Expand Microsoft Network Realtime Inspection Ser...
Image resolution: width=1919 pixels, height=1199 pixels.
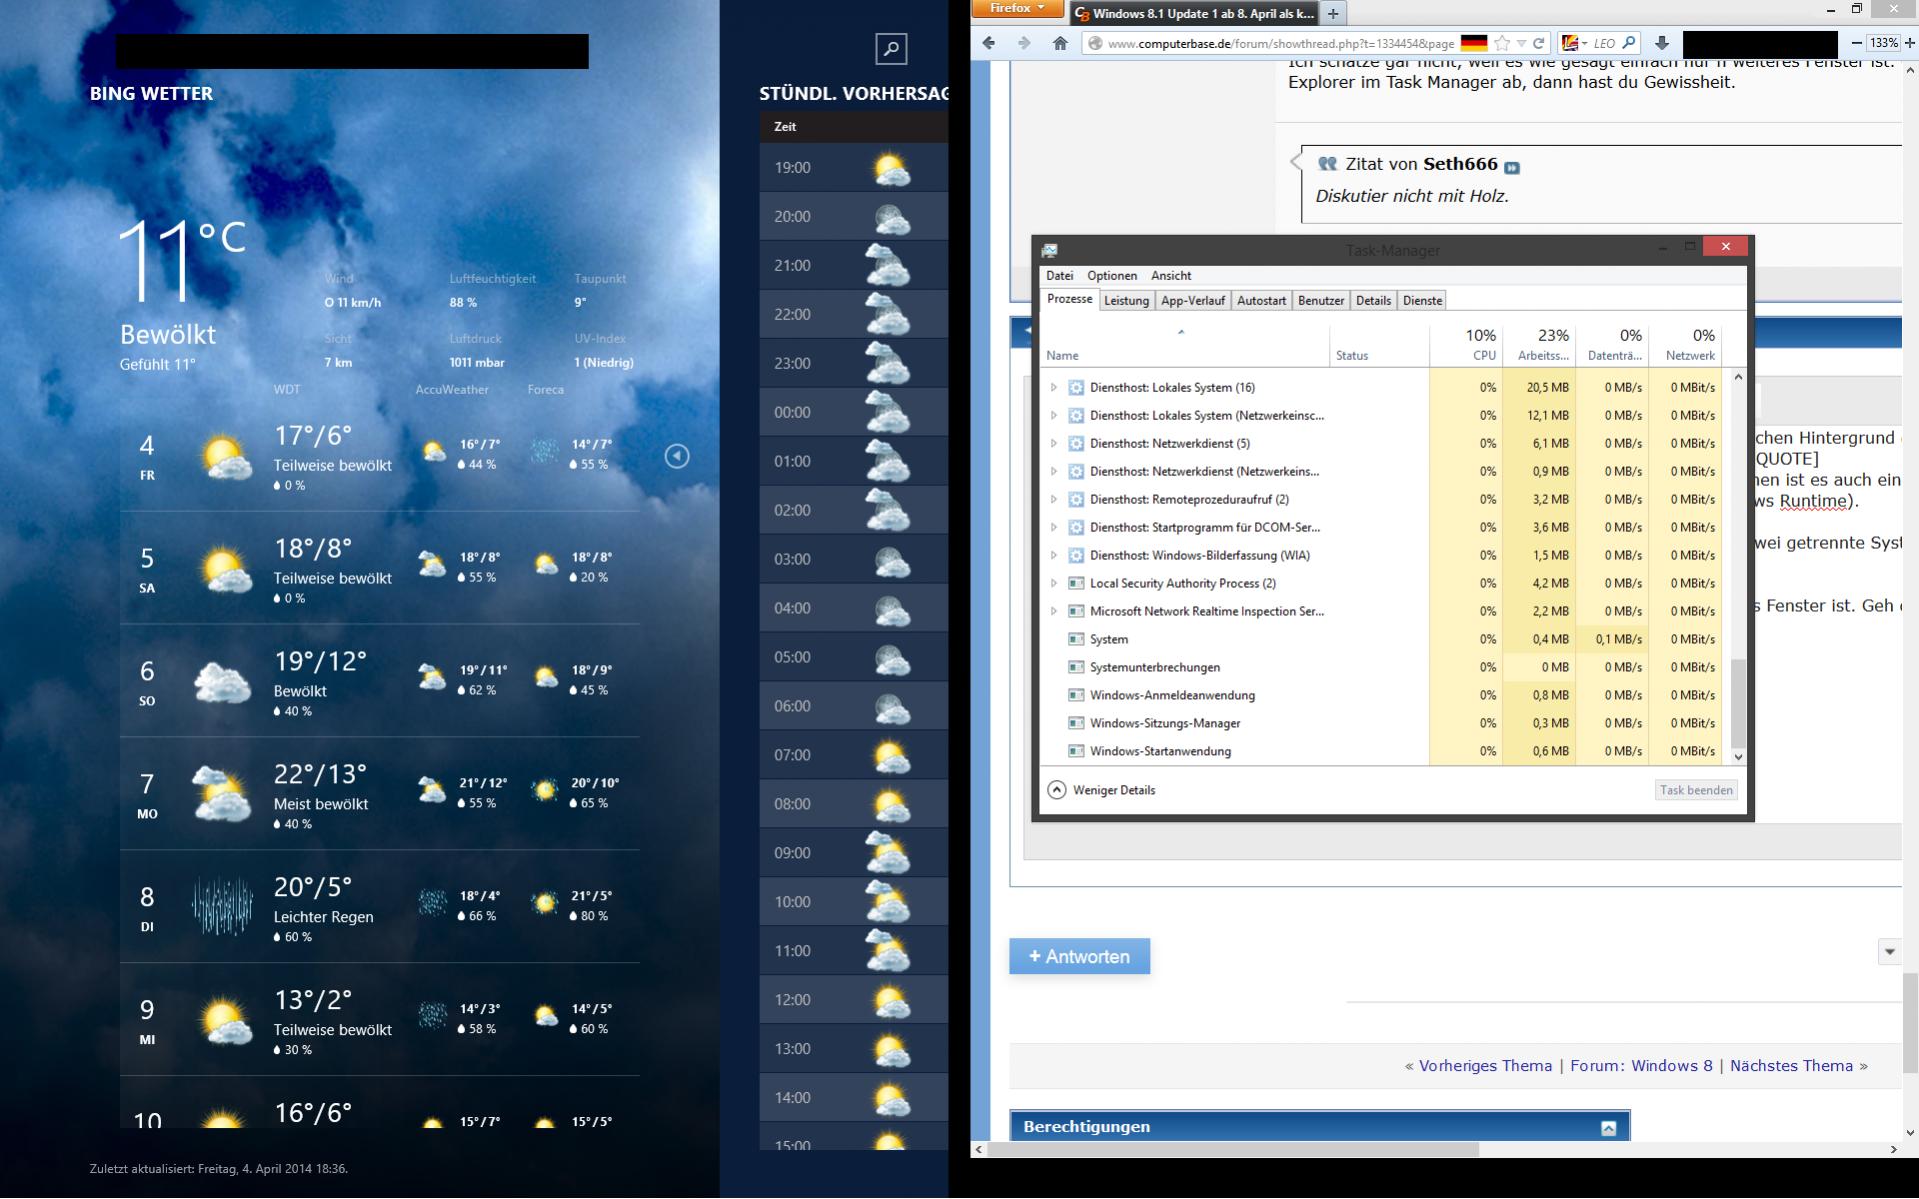coord(1053,611)
